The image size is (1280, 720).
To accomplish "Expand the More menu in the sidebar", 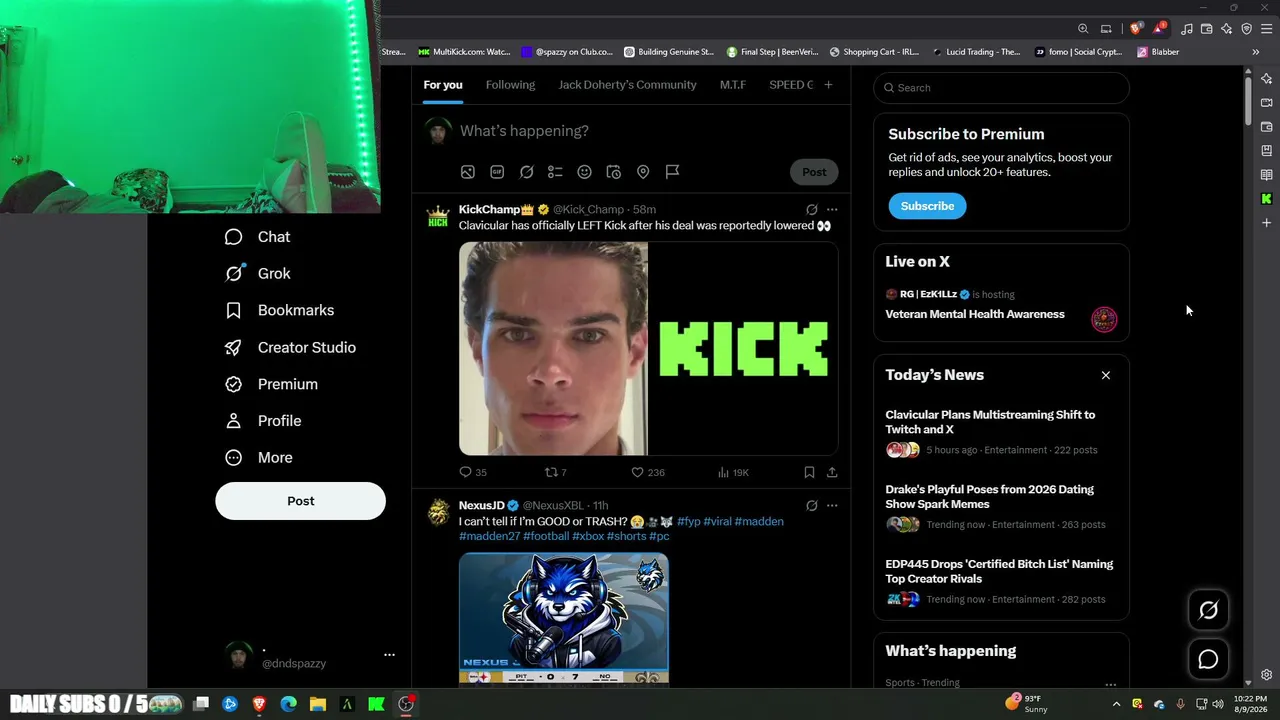I will tap(259, 458).
